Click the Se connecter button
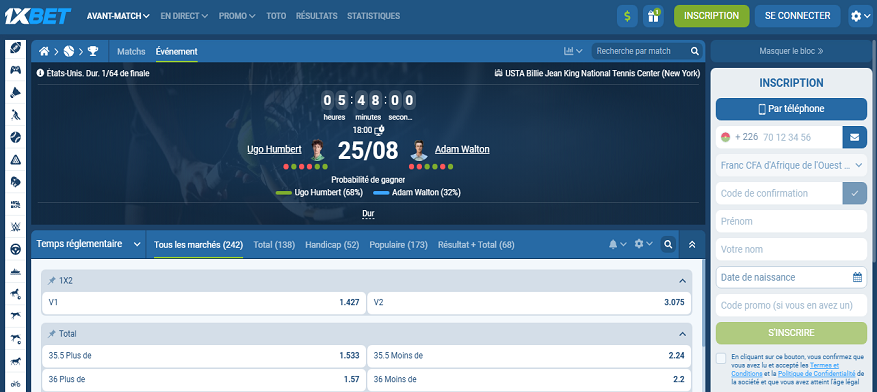The width and height of the screenshot is (877, 392). click(x=798, y=16)
